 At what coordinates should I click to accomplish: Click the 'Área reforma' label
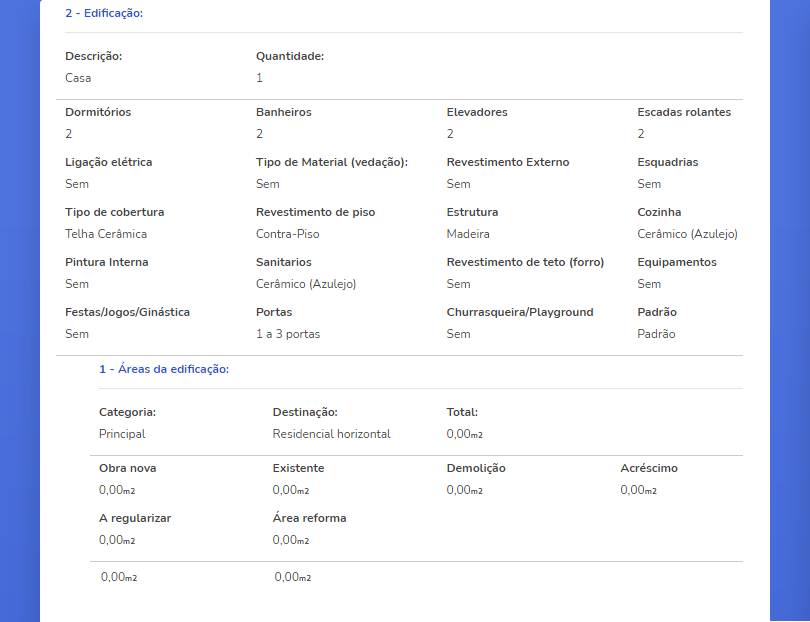tap(309, 518)
